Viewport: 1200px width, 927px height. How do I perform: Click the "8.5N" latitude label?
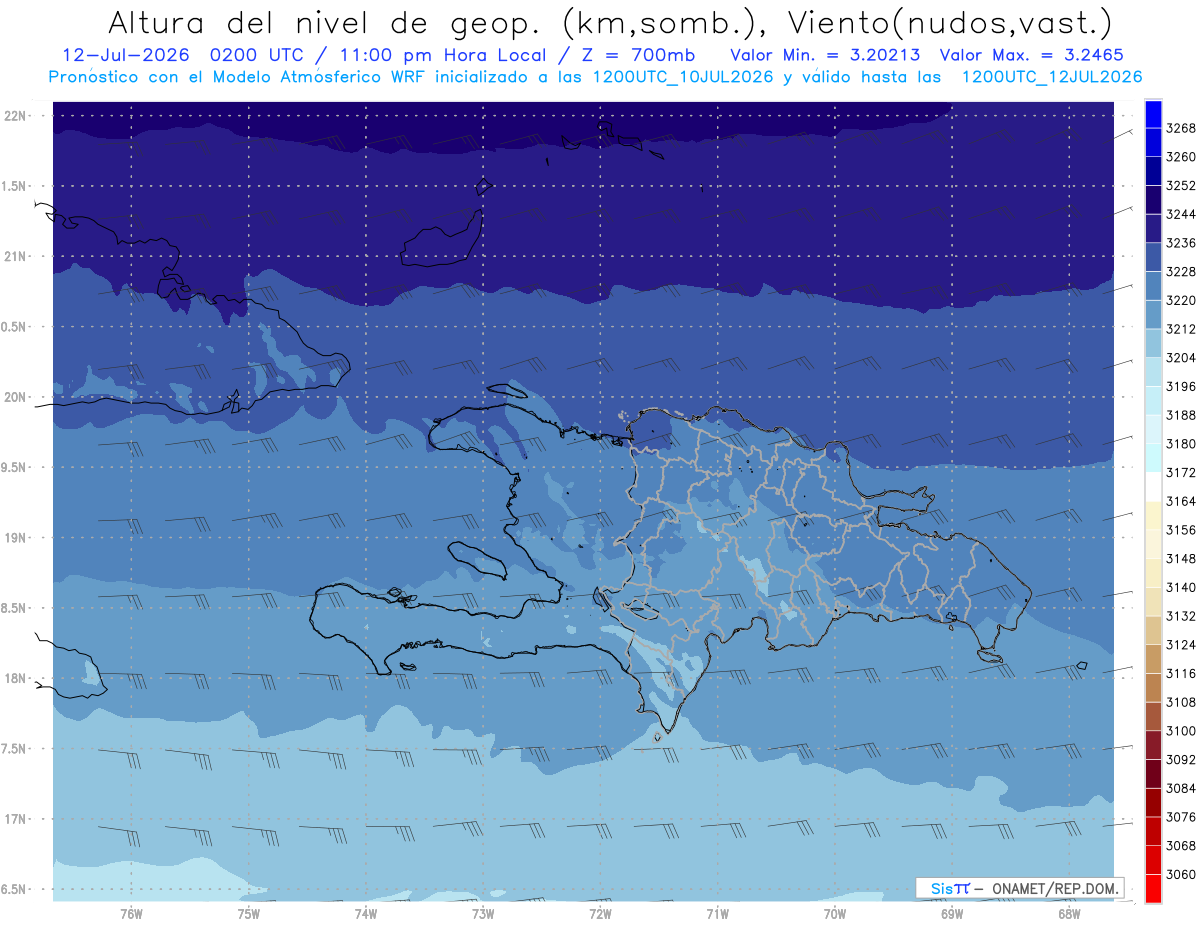coord(13,608)
